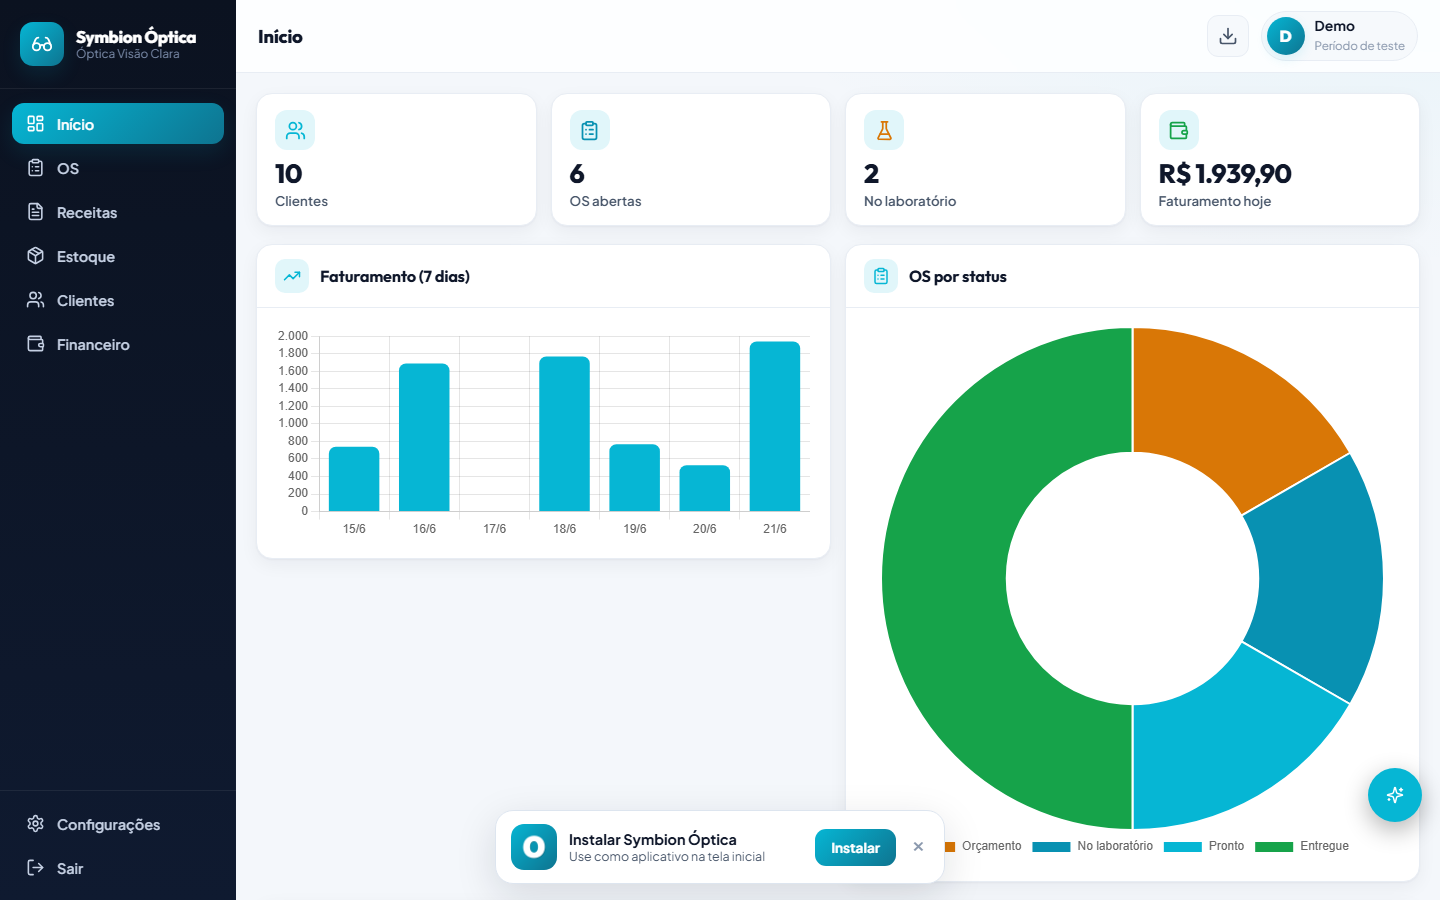The height and width of the screenshot is (900, 1440).
Task: Open the Demo user profile menu
Action: coord(1339,36)
